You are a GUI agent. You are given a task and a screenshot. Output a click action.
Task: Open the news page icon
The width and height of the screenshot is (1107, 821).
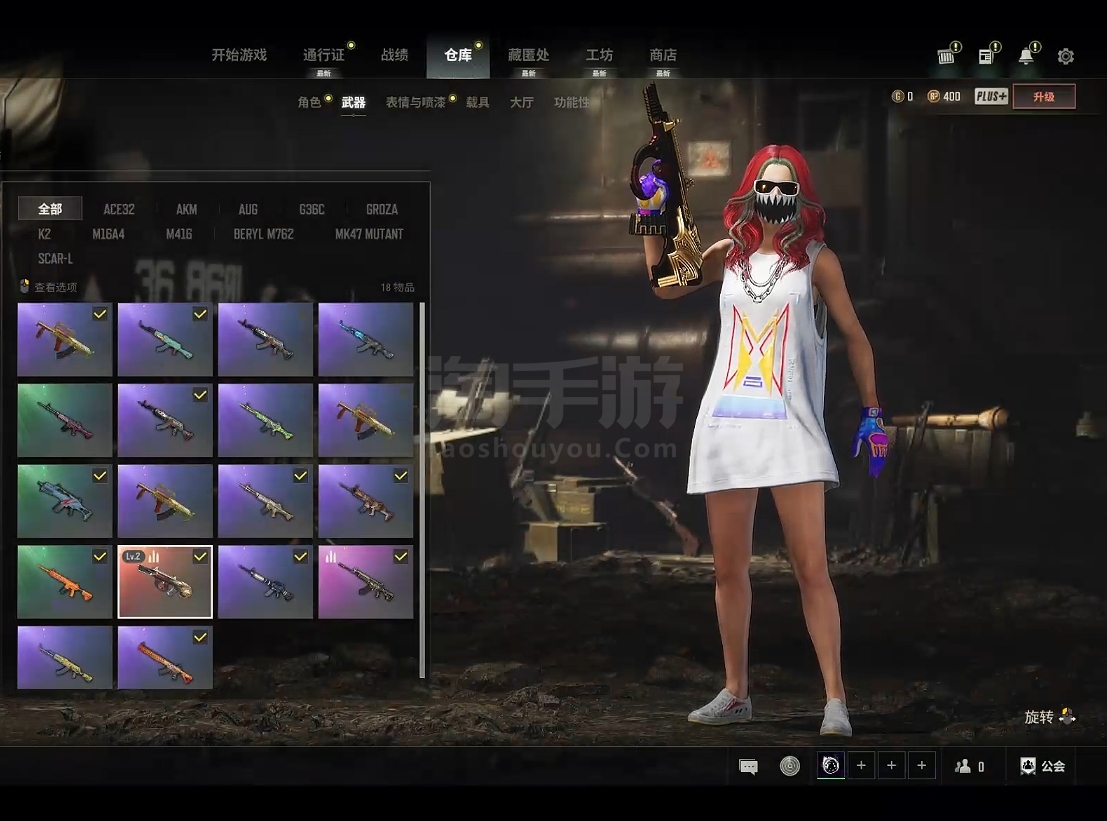(x=986, y=57)
